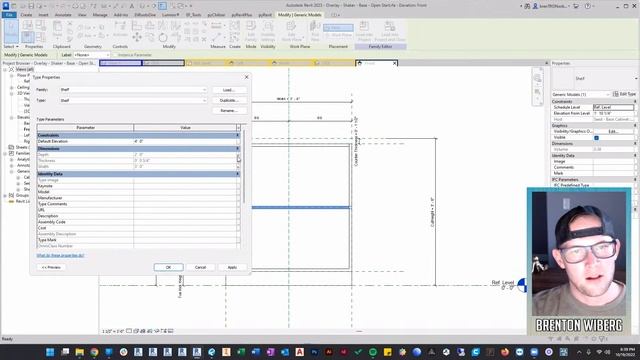Screen dimensions: 640x360
Task: Click Load into Project and Close
Action: coord(390,31)
